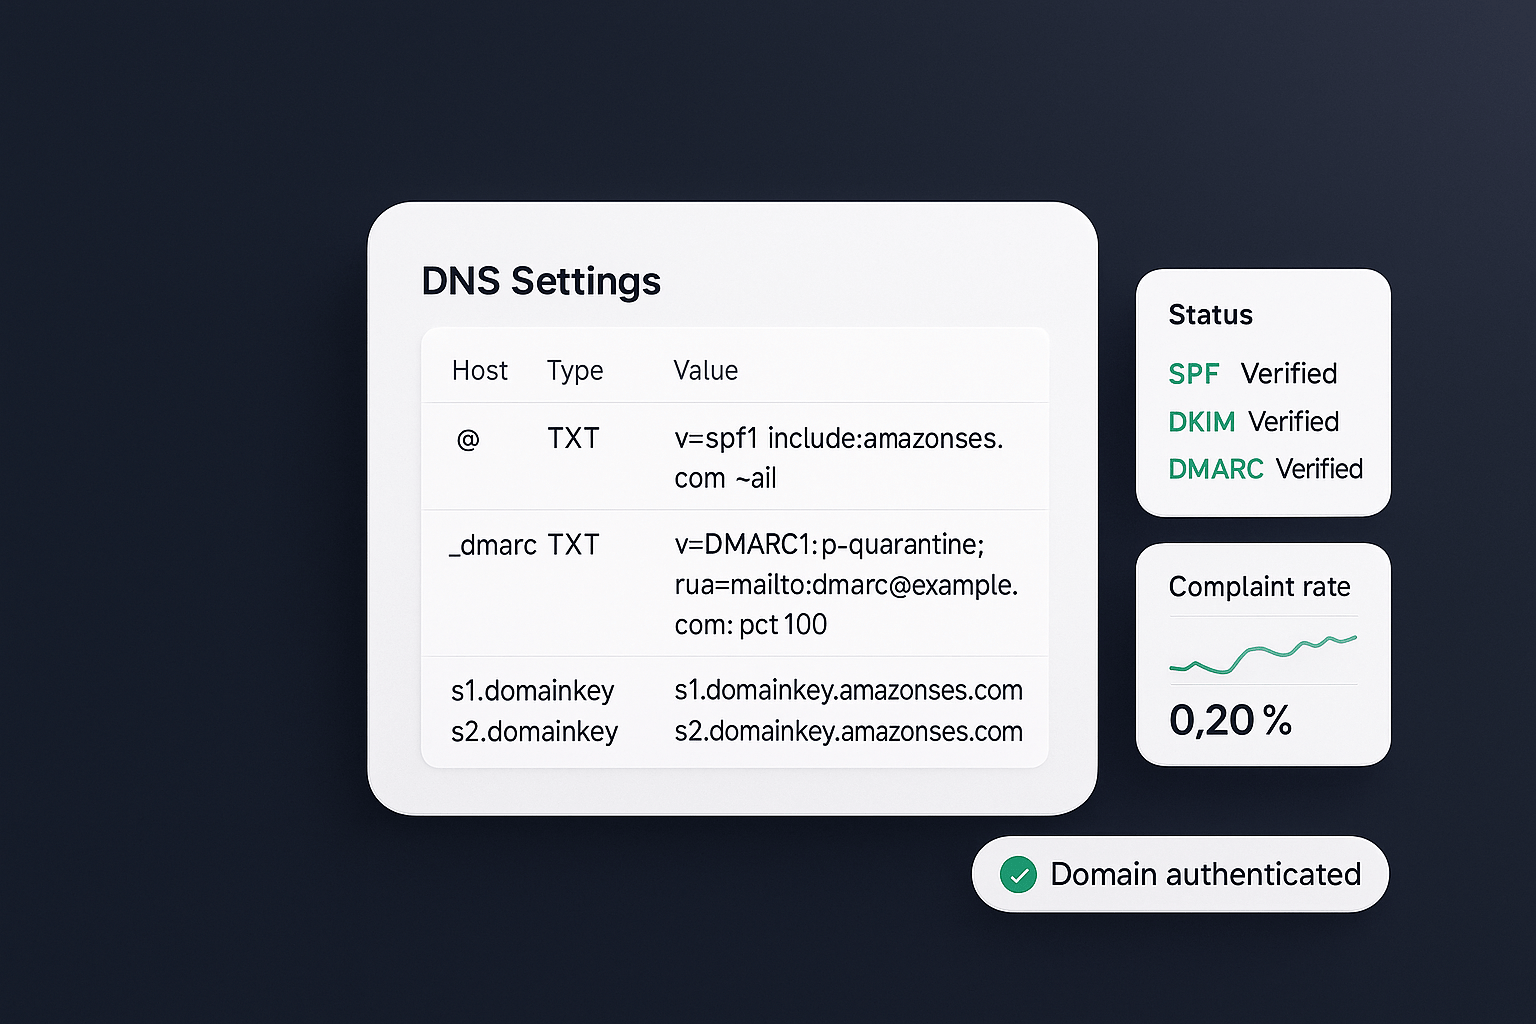Click the s2.domainkey.amazonses.com value
Viewport: 1536px width, 1024px height.
(x=848, y=732)
